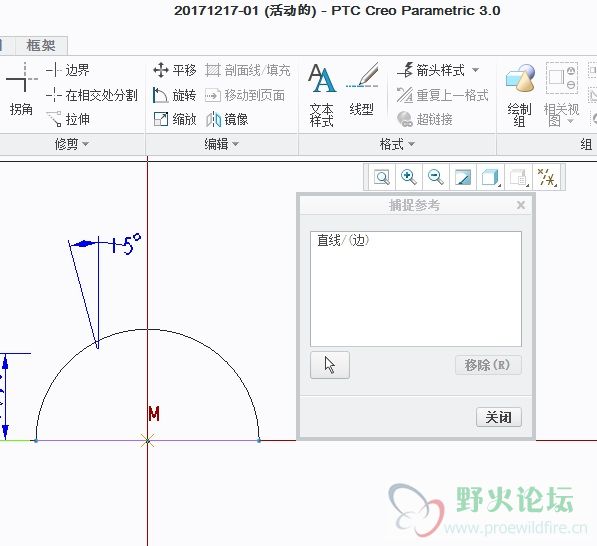Image resolution: width=597 pixels, height=546 pixels.
Task: Select 直线/(边) entry in reference list
Action: [x=343, y=240]
